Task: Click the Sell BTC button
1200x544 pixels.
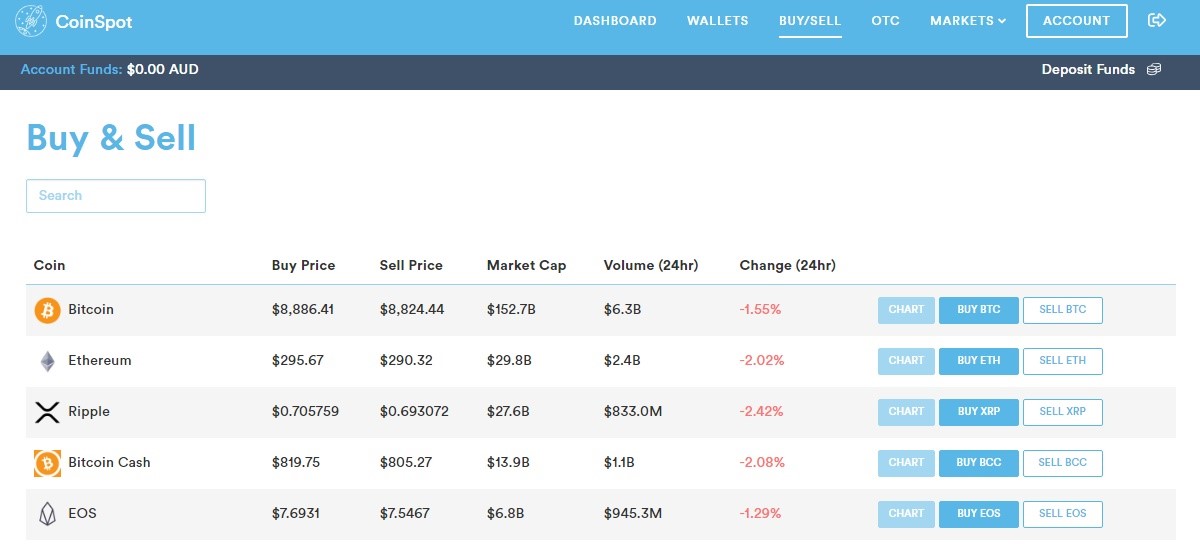Action: tap(1062, 310)
